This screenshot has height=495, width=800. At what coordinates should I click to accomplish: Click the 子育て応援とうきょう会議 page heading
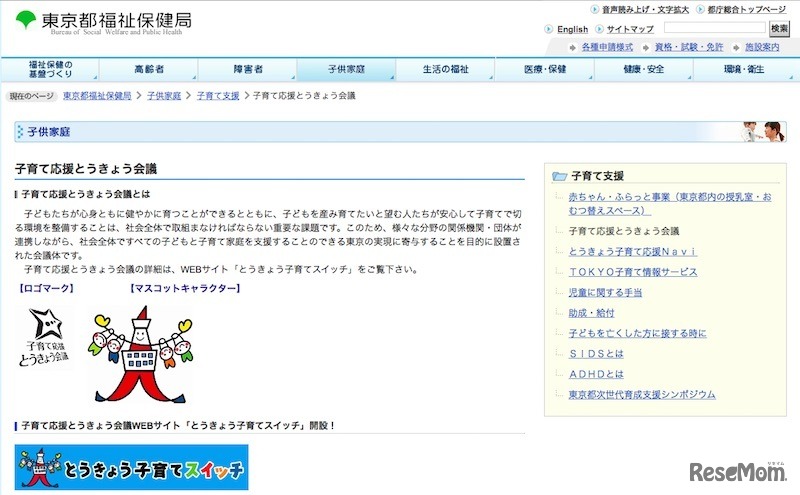pos(86,169)
